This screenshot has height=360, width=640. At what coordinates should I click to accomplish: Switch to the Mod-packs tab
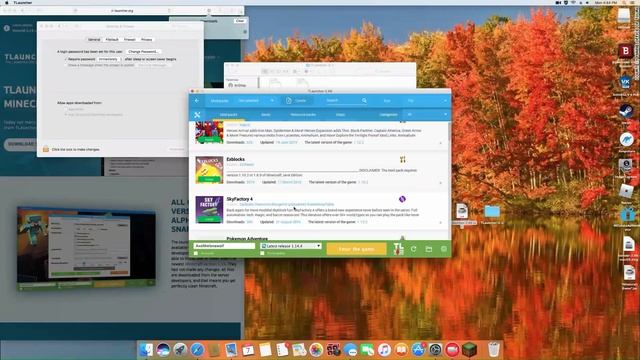coord(229,115)
